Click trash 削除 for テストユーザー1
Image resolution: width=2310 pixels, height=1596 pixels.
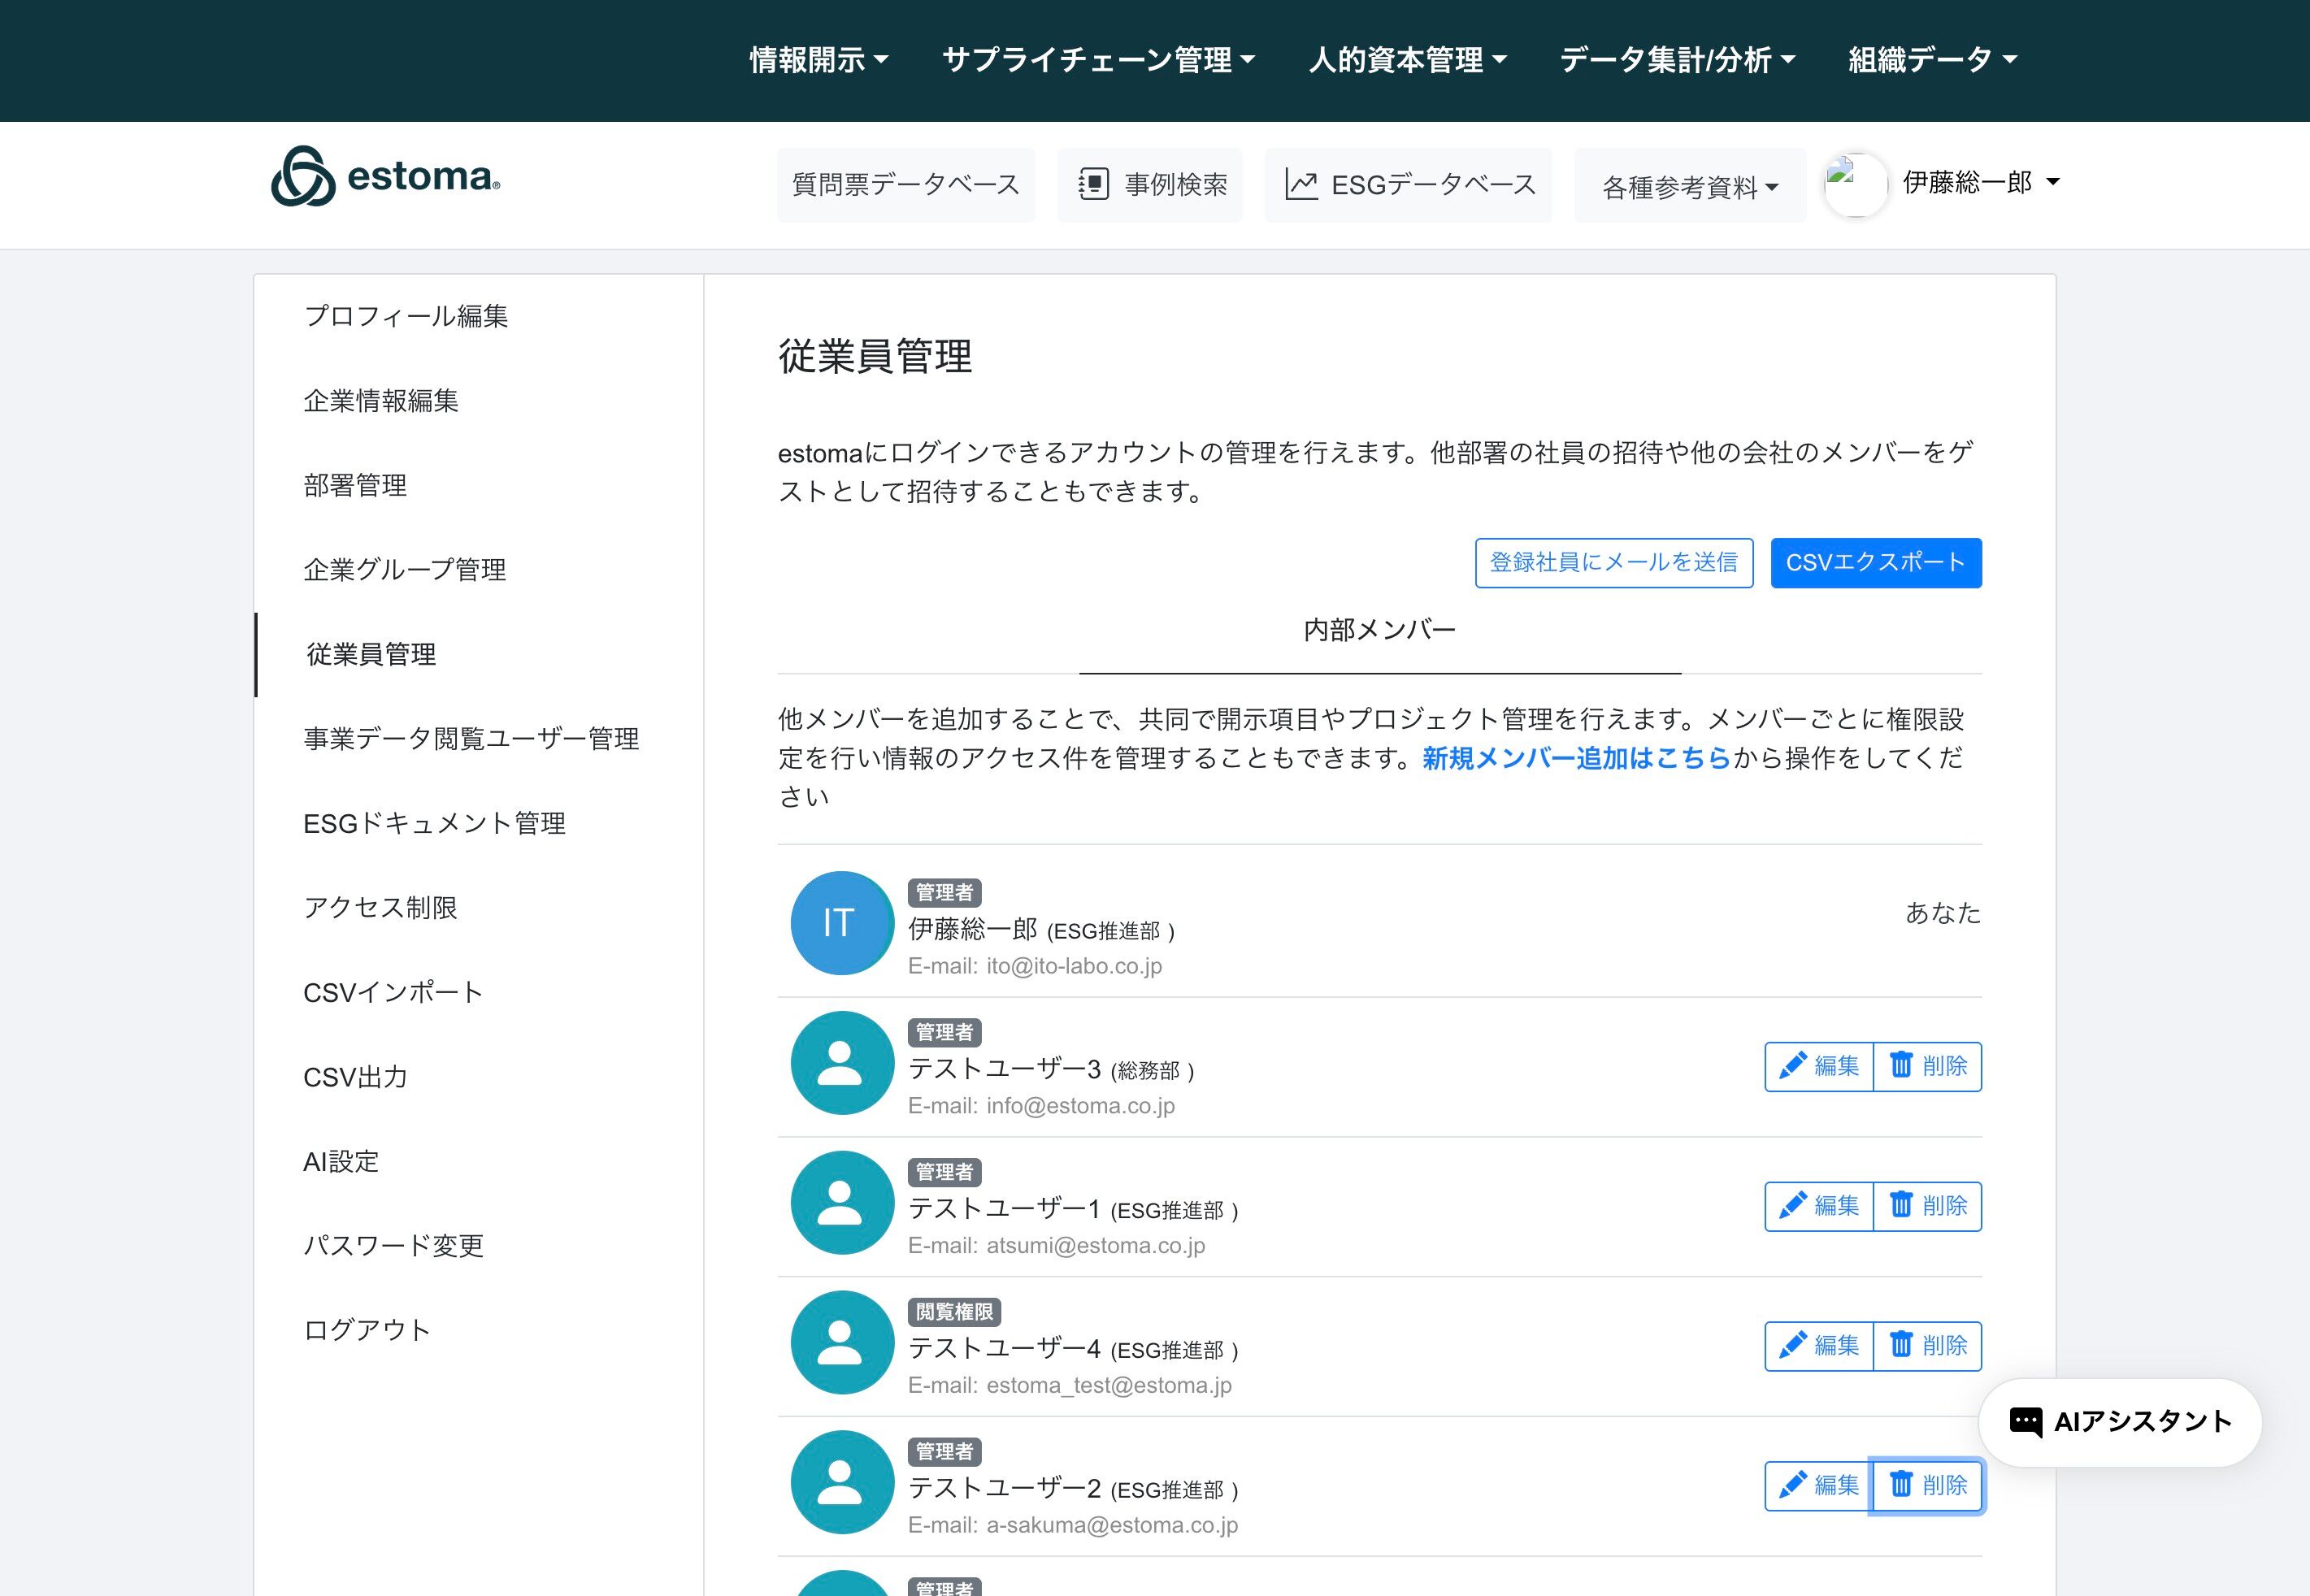tap(1927, 1206)
